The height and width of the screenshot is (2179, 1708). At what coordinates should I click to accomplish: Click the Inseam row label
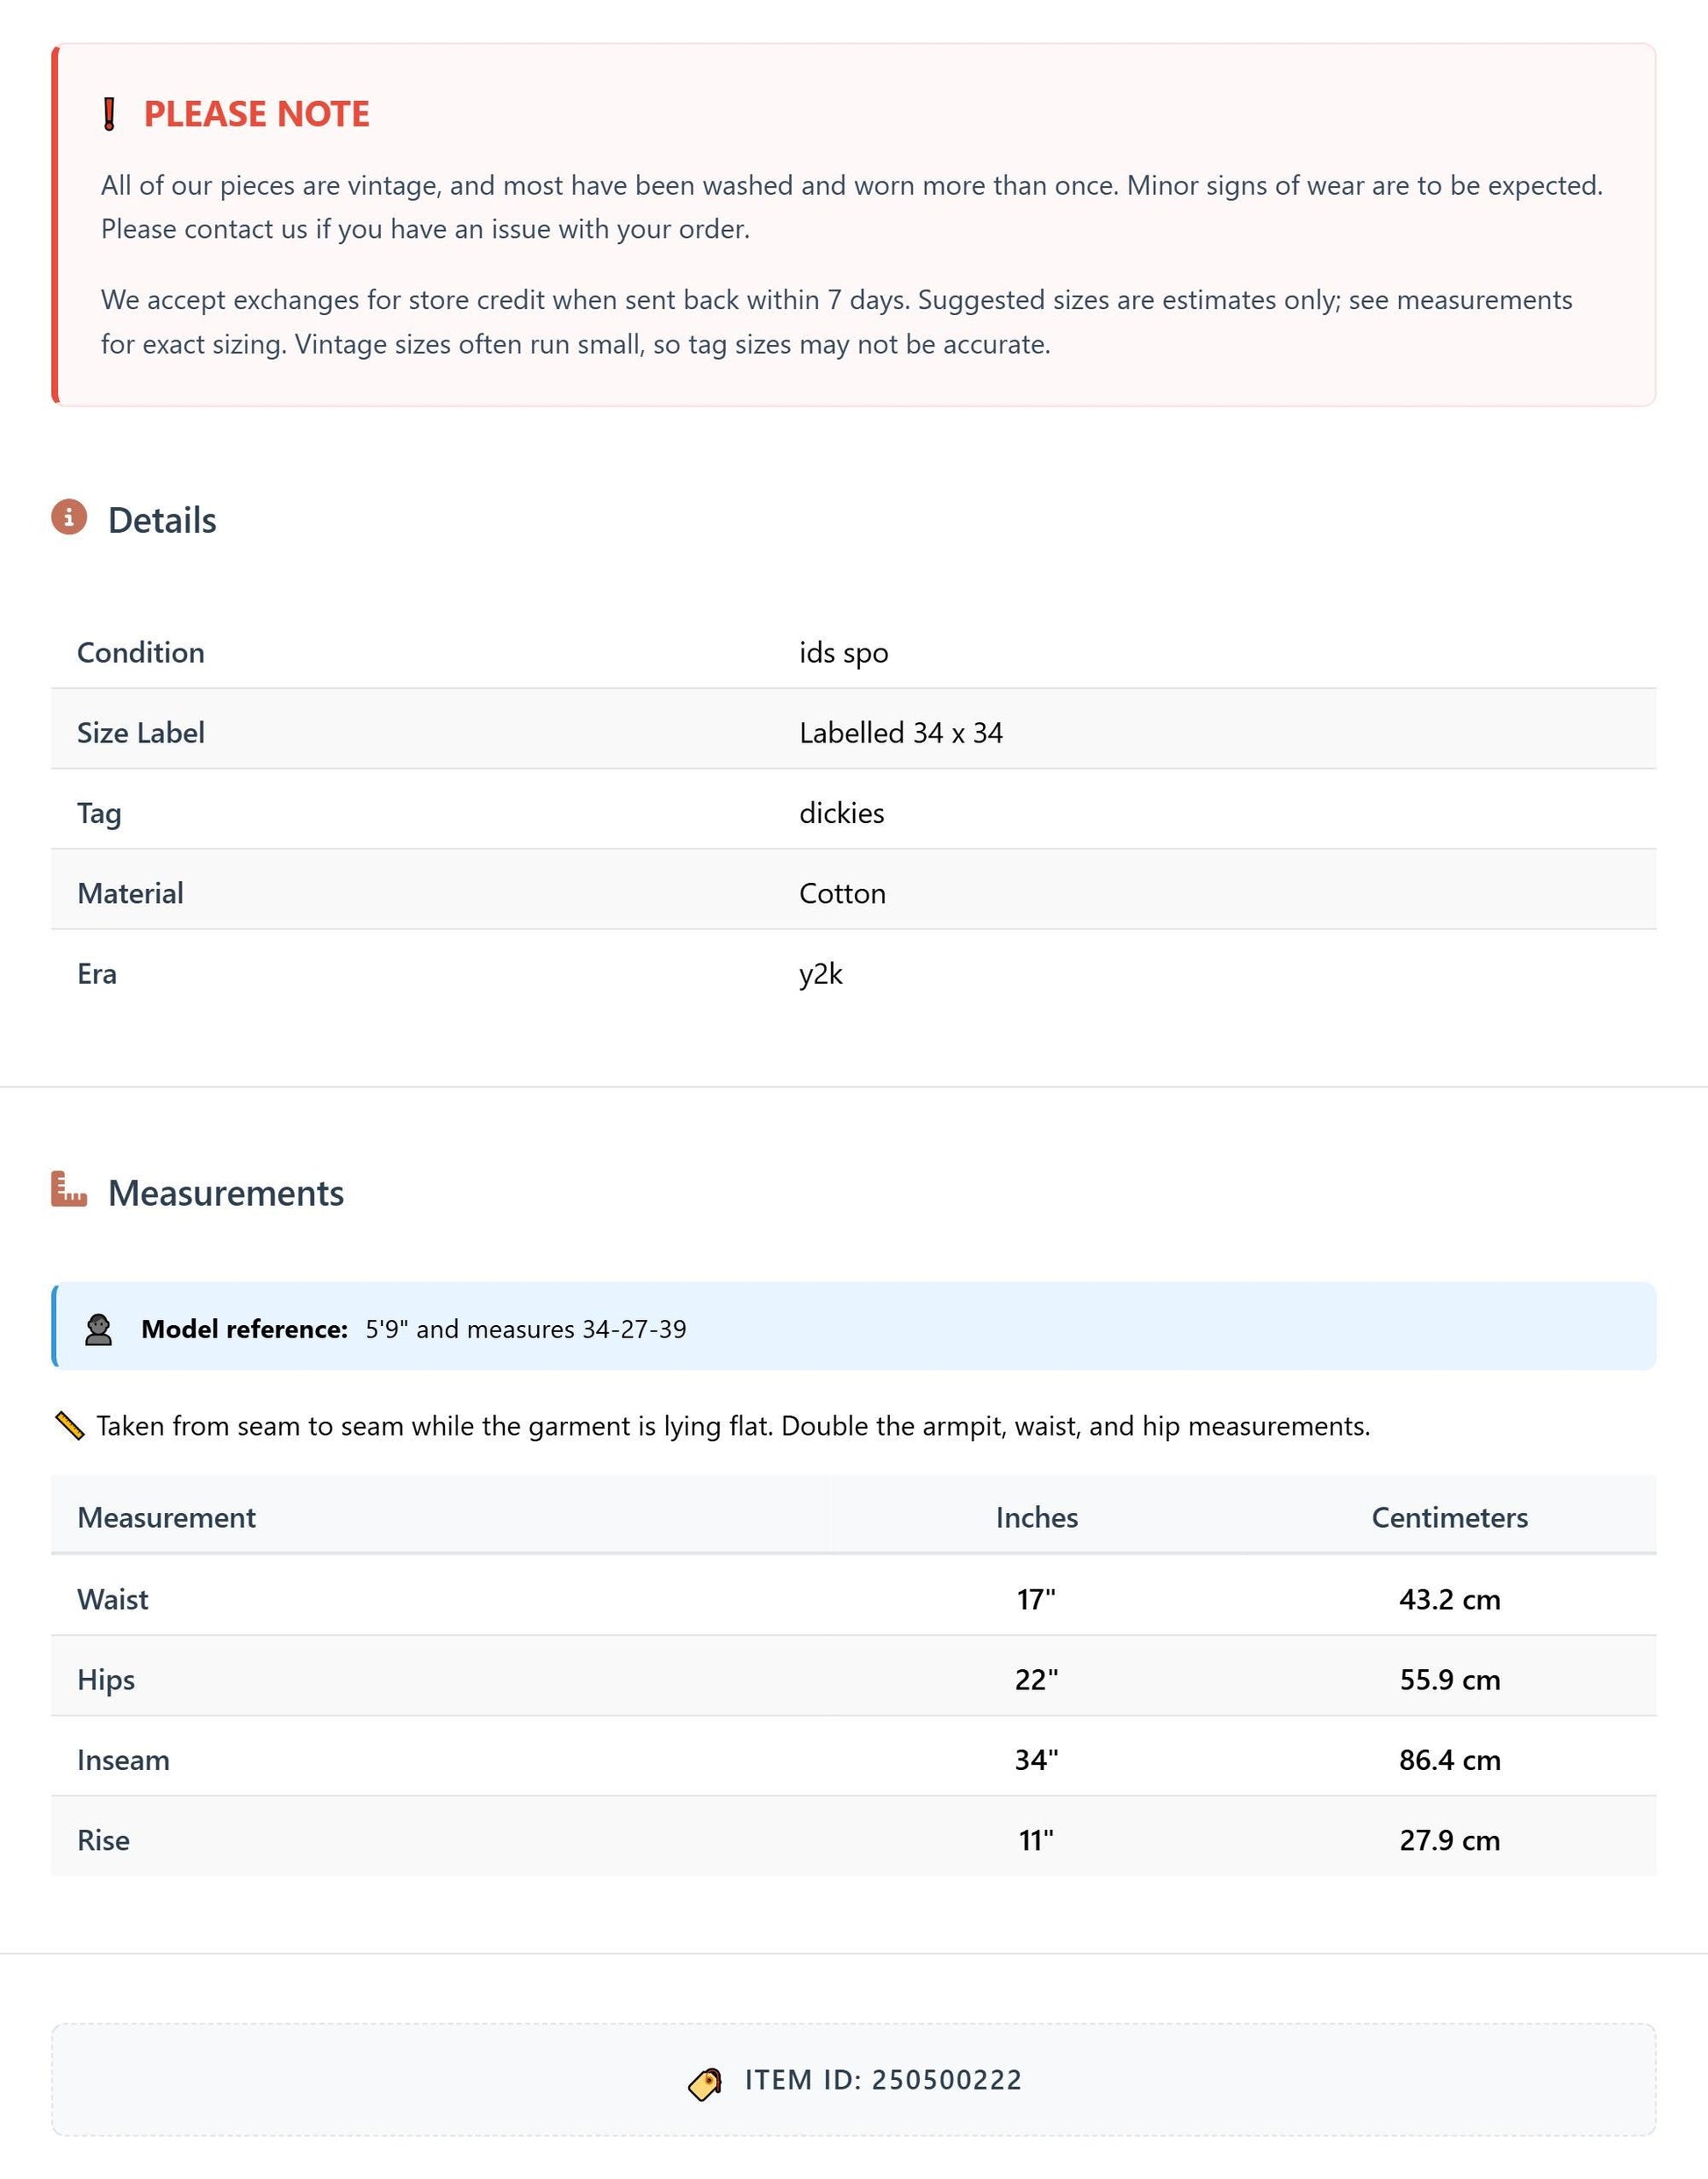coord(123,1760)
